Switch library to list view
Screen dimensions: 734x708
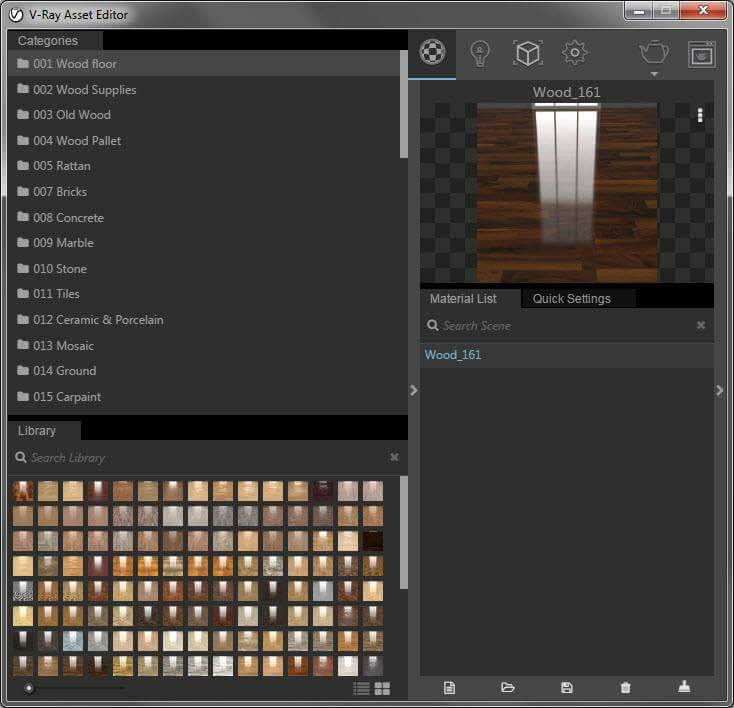tap(361, 688)
